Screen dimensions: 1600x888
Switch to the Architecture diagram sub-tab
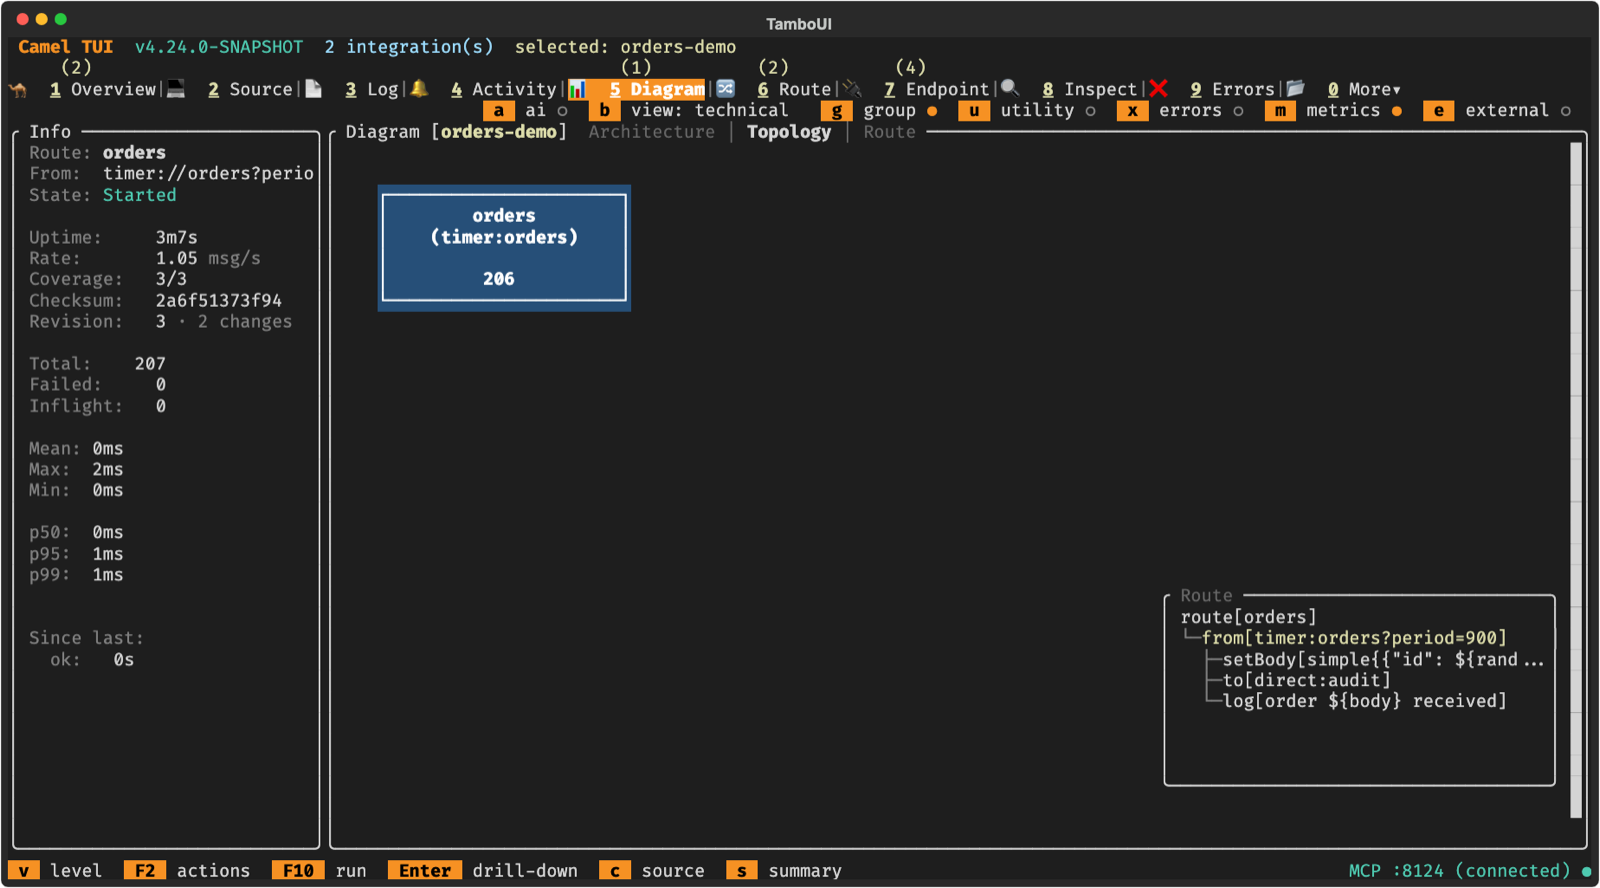[x=651, y=132]
